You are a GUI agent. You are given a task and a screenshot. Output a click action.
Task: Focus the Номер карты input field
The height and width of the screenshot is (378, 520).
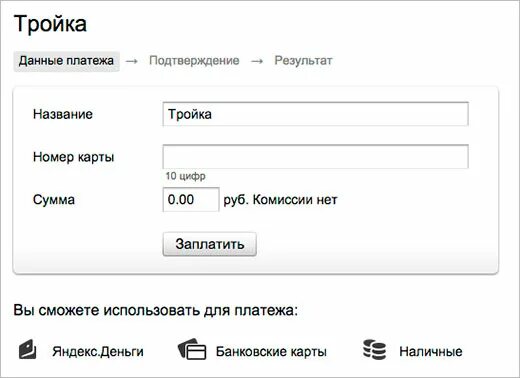pyautogui.click(x=315, y=157)
